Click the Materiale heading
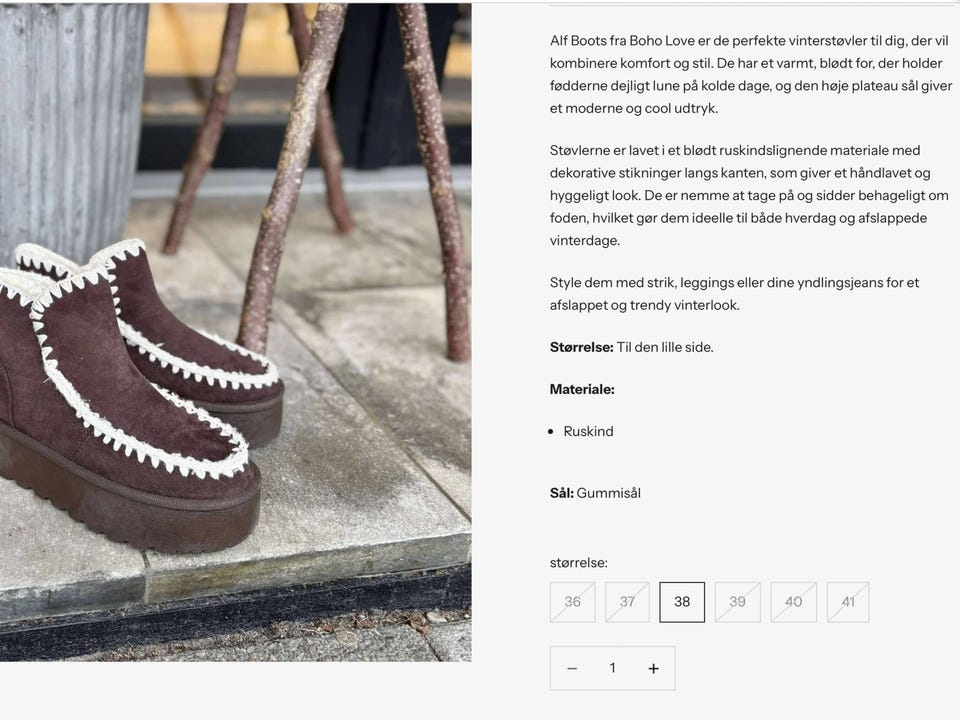 (x=582, y=389)
